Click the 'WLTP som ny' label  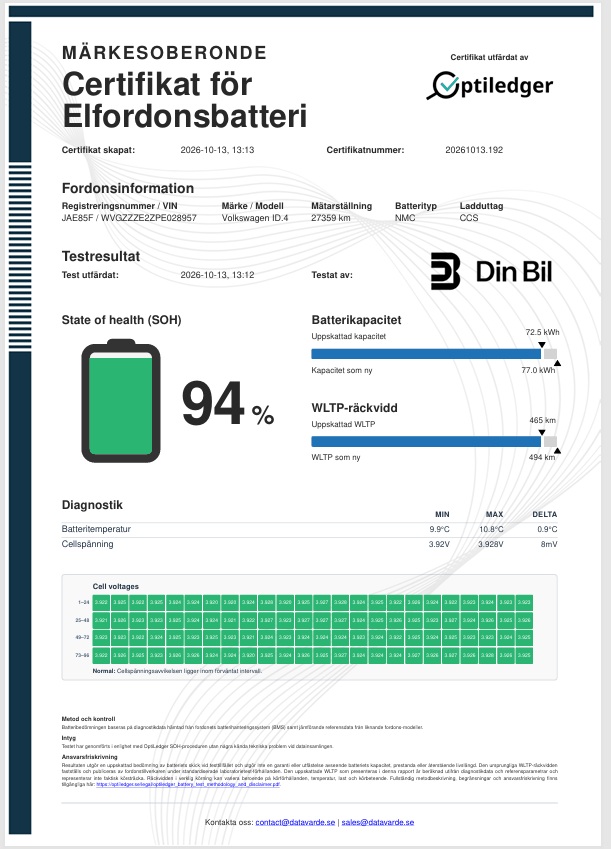tap(336, 458)
